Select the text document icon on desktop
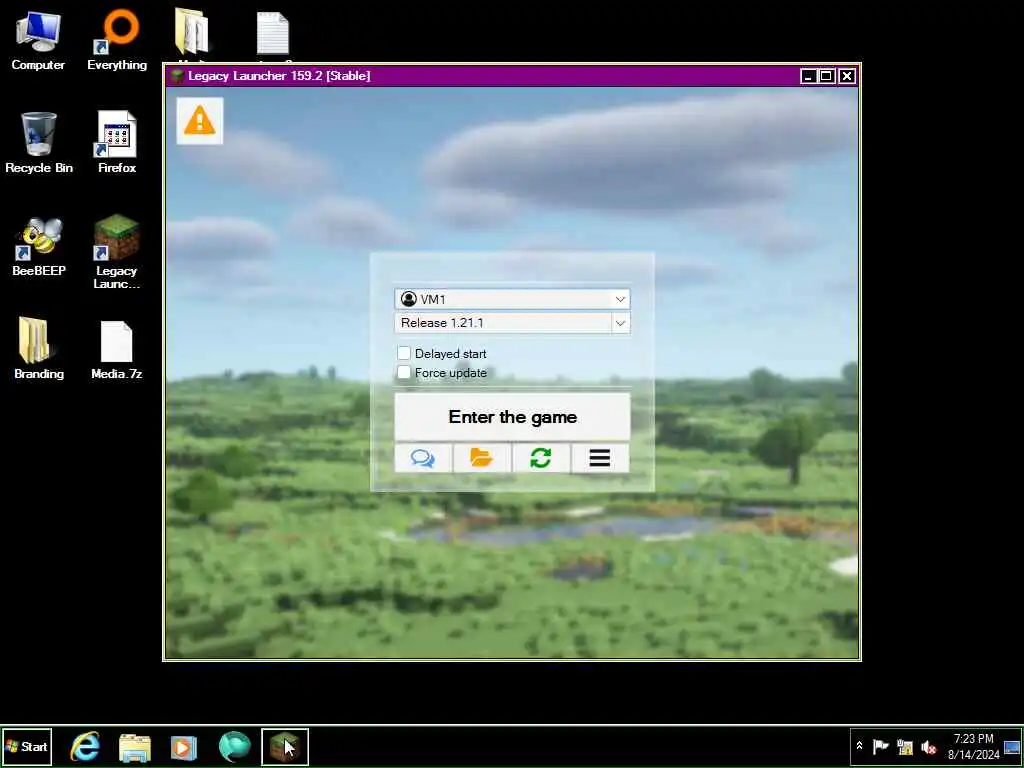Screen dimensions: 1024x768 click(x=273, y=34)
